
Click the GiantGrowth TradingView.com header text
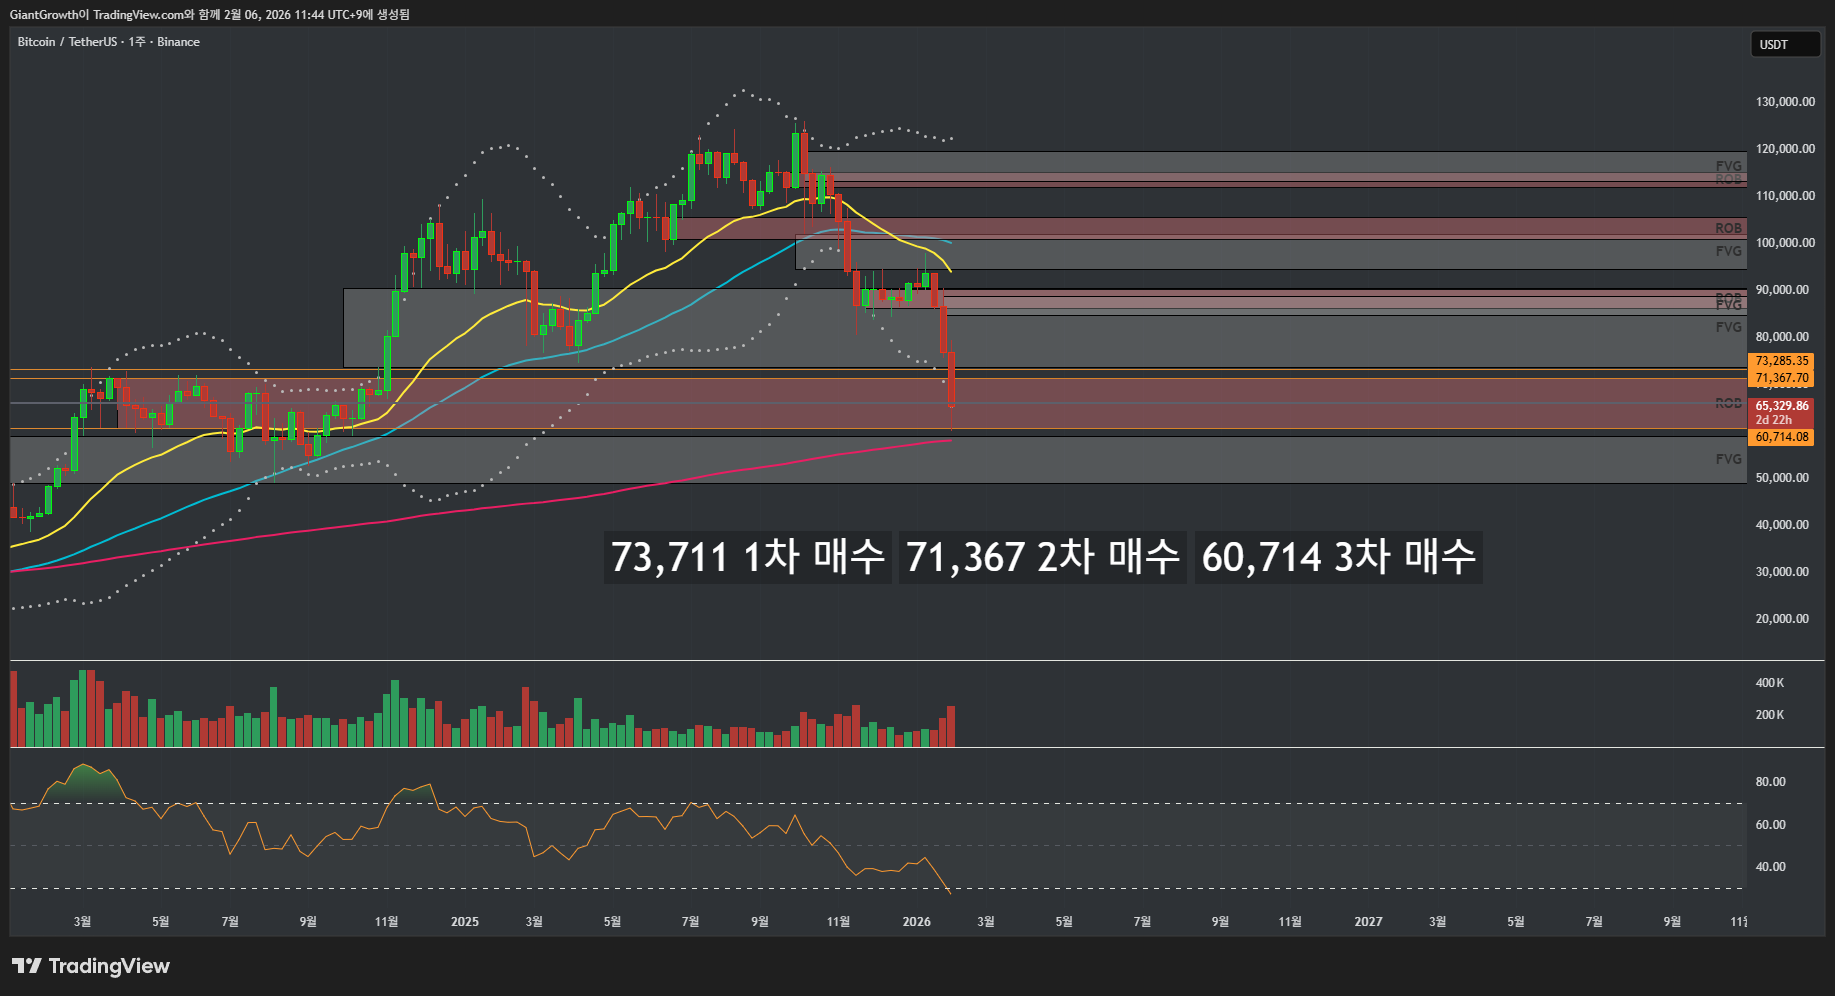tap(209, 14)
